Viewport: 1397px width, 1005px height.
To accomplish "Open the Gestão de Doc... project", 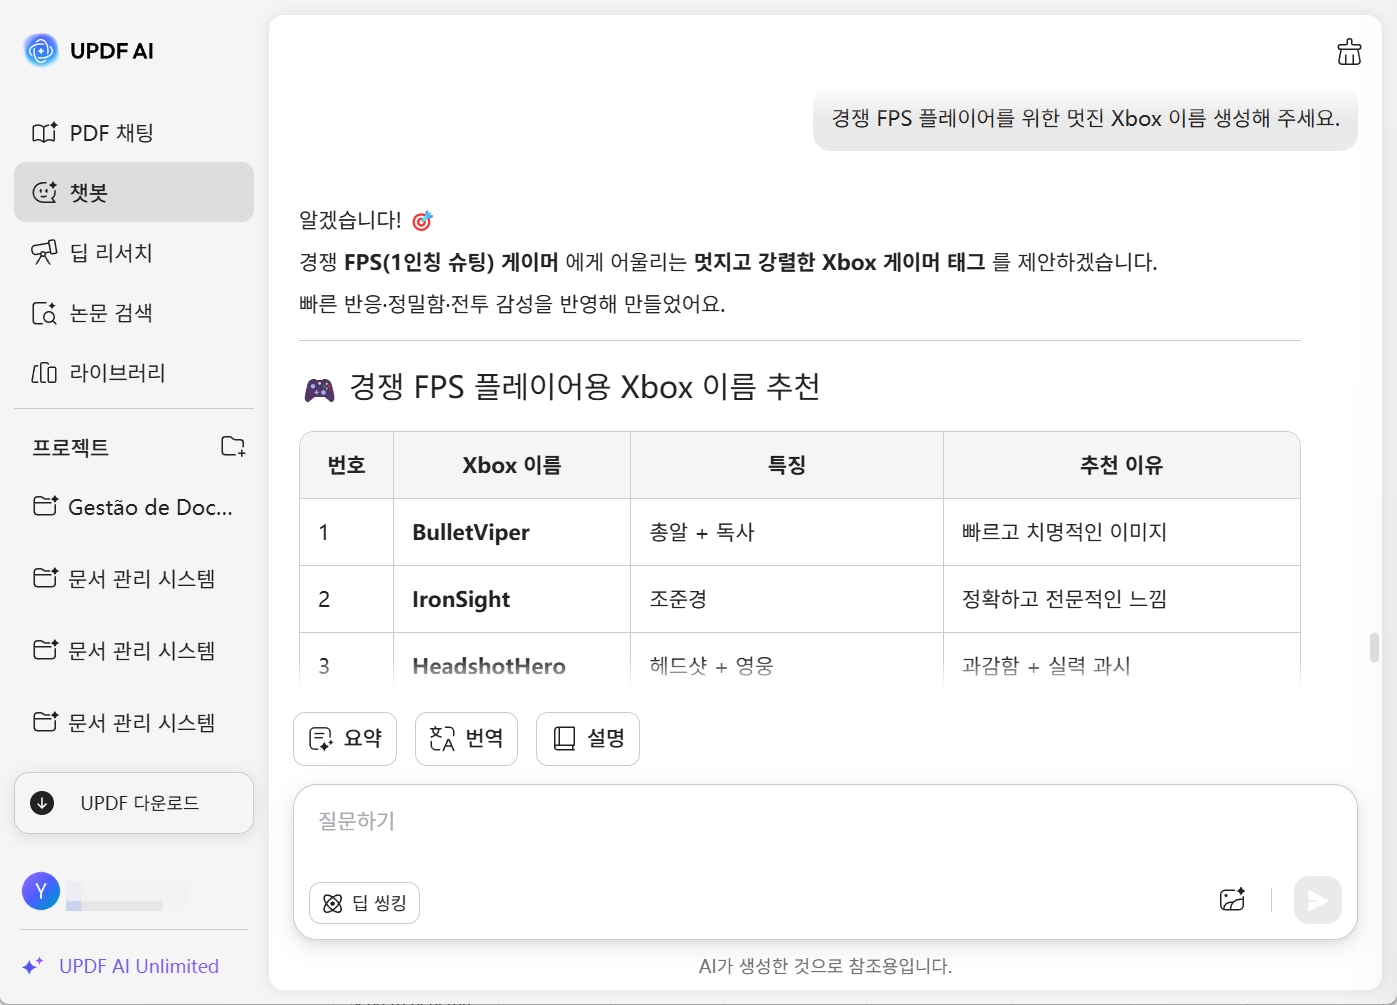I will point(134,507).
